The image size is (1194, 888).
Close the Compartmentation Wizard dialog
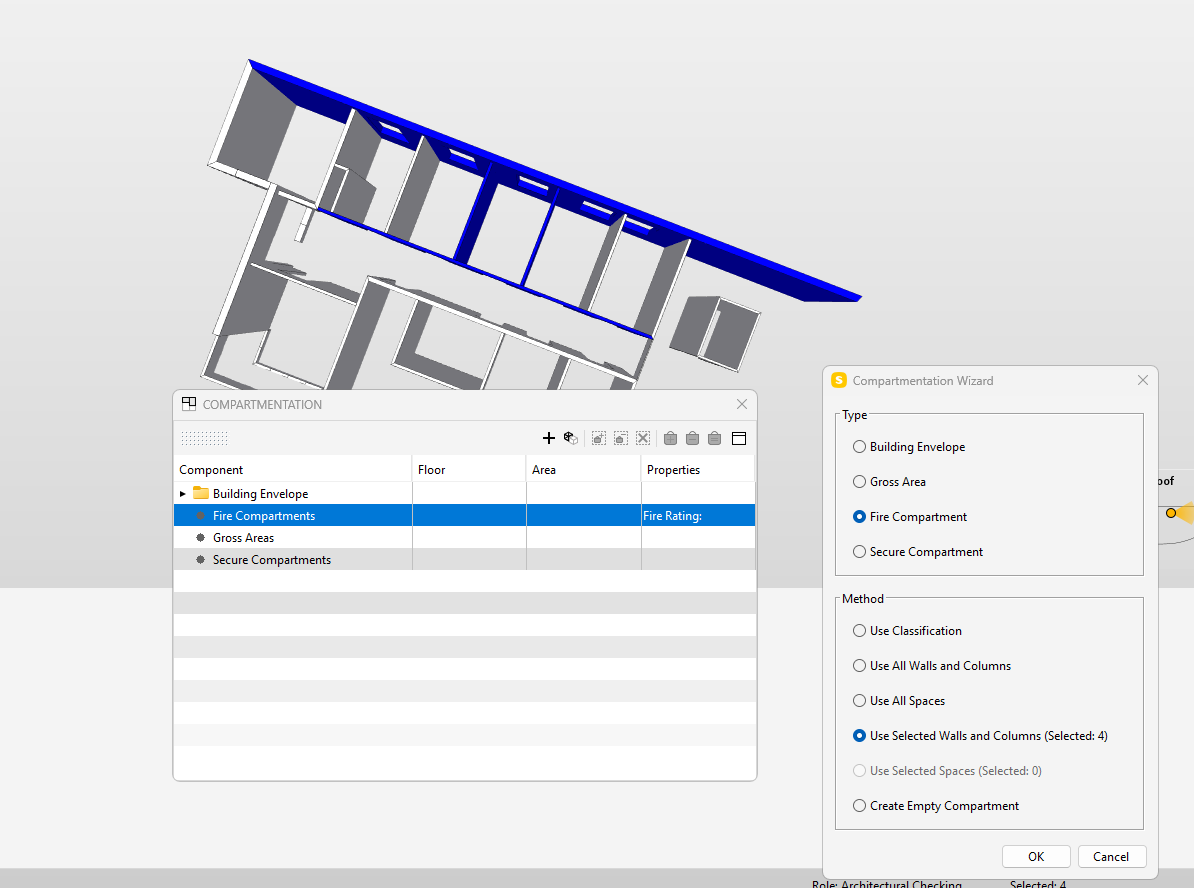pos(1142,380)
